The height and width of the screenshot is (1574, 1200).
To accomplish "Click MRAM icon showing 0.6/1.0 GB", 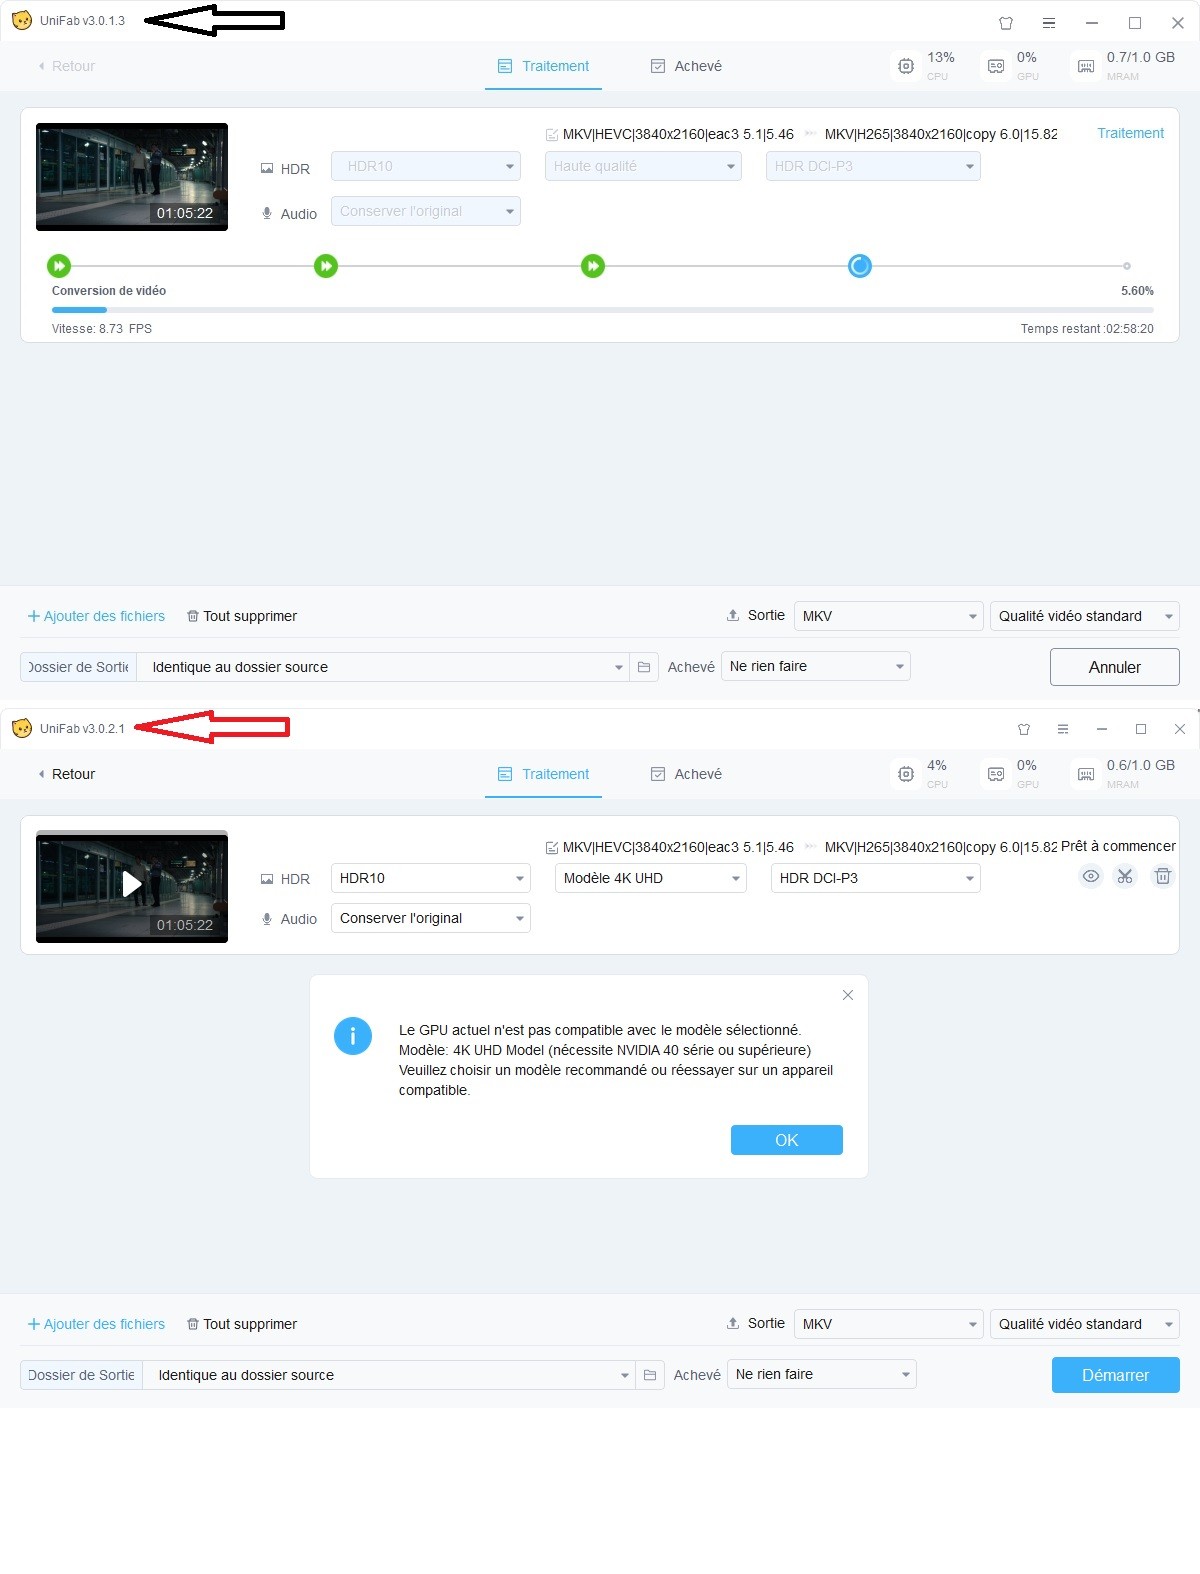I will (1086, 774).
